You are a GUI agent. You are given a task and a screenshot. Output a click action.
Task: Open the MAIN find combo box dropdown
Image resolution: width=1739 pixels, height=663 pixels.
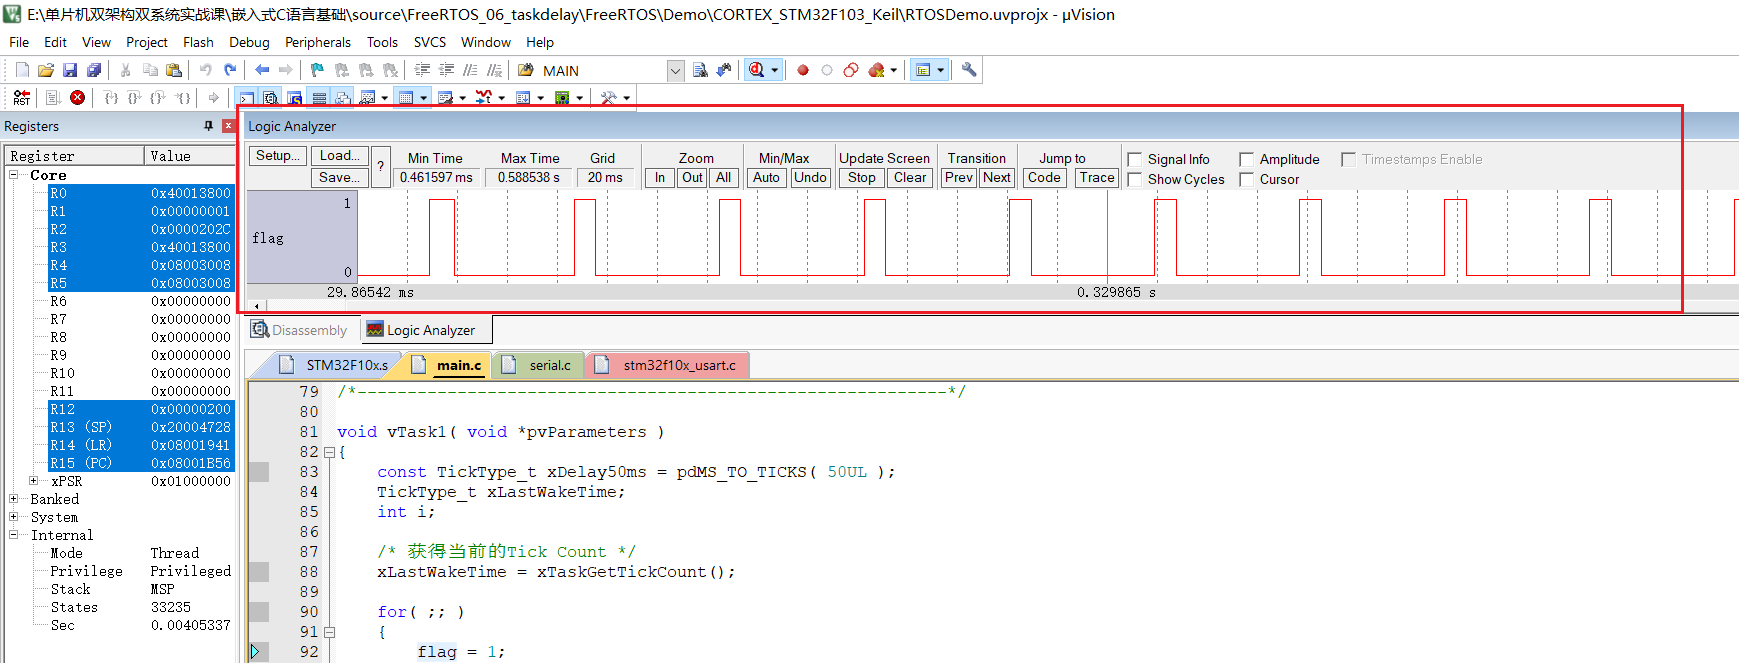pyautogui.click(x=675, y=71)
